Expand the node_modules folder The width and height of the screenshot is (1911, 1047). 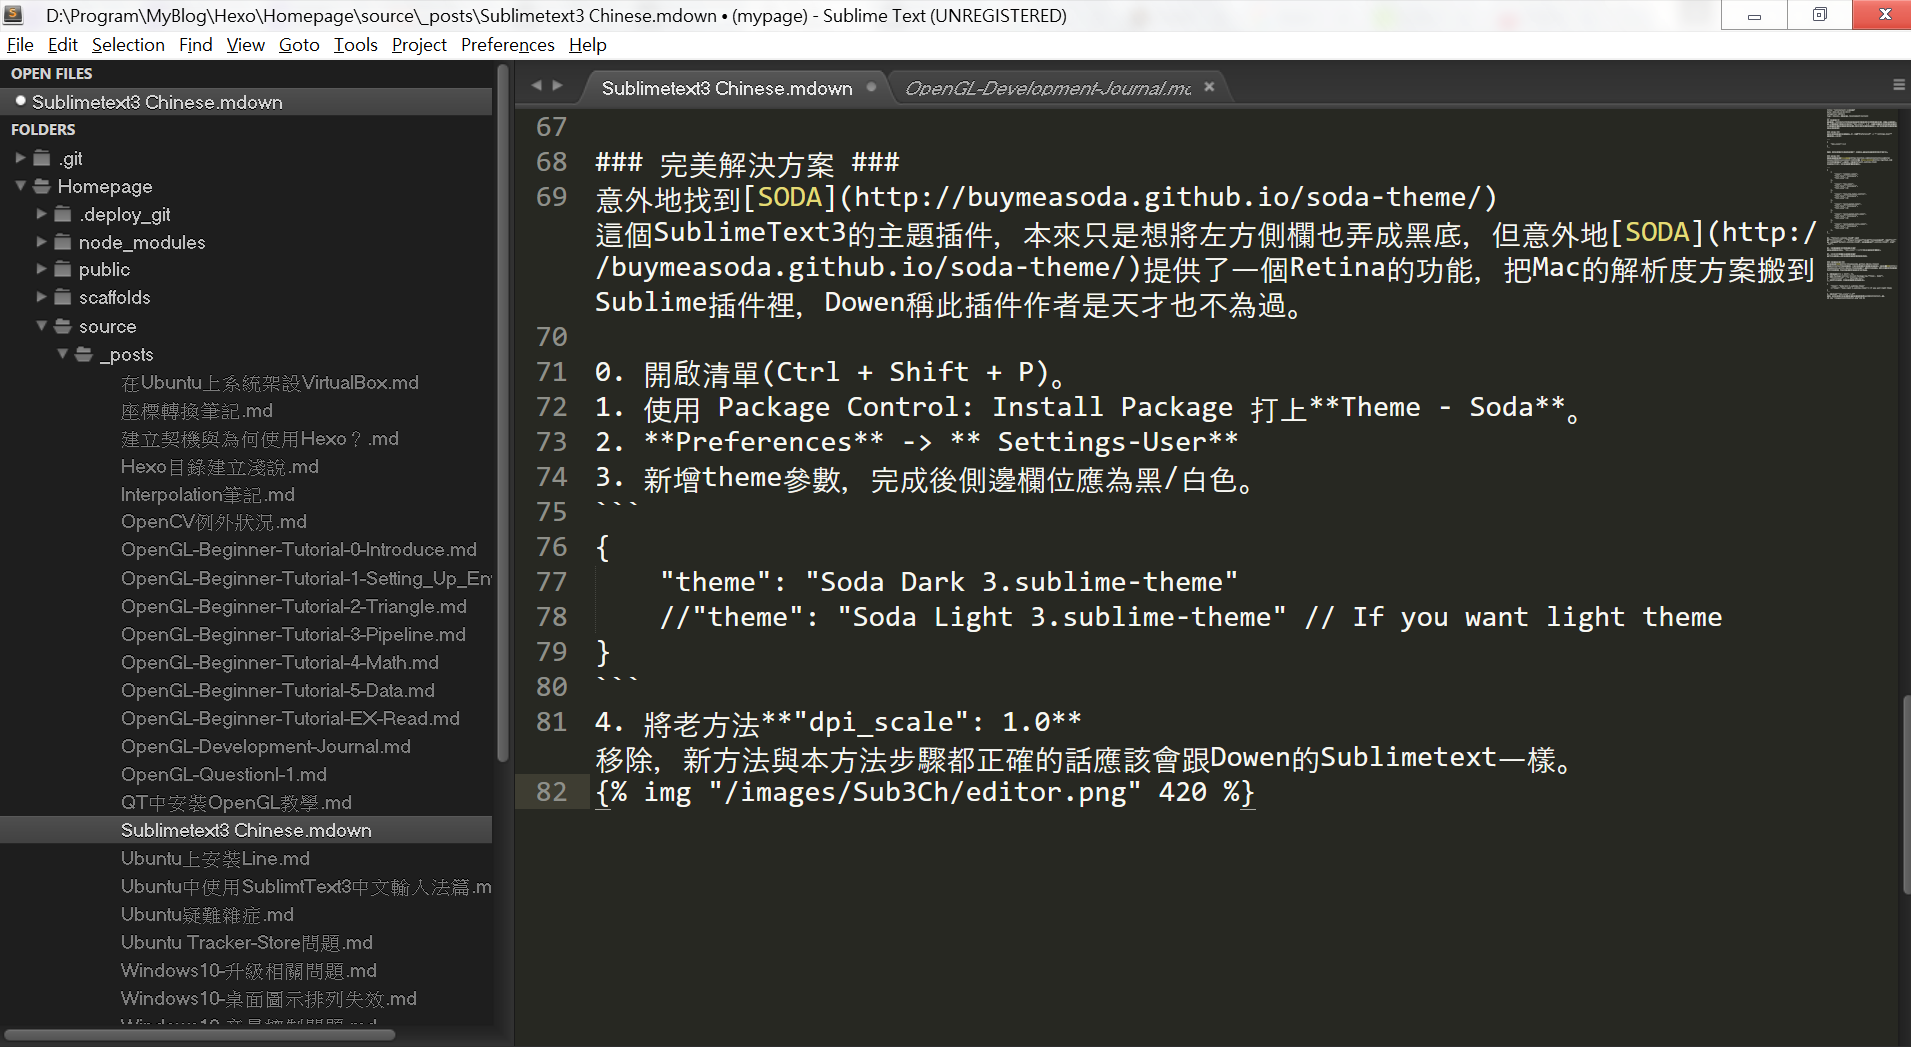click(41, 242)
